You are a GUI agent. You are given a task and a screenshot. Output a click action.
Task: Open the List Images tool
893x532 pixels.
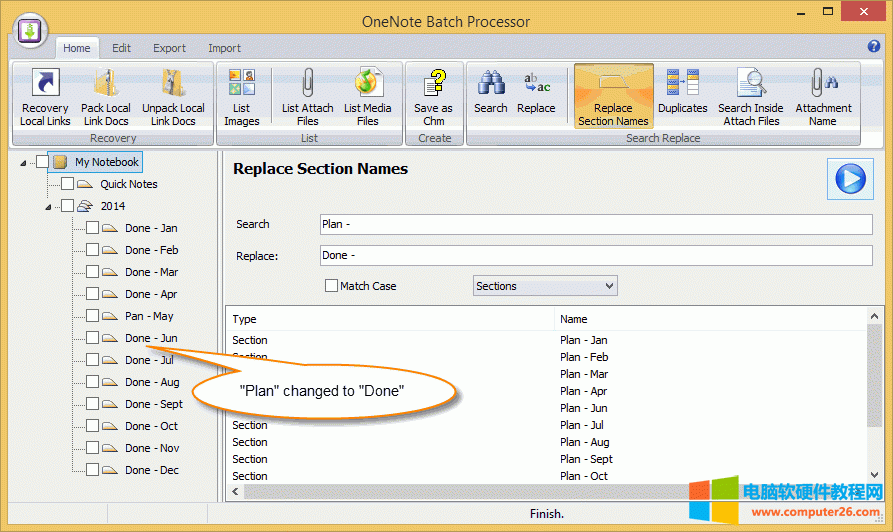coord(241,97)
